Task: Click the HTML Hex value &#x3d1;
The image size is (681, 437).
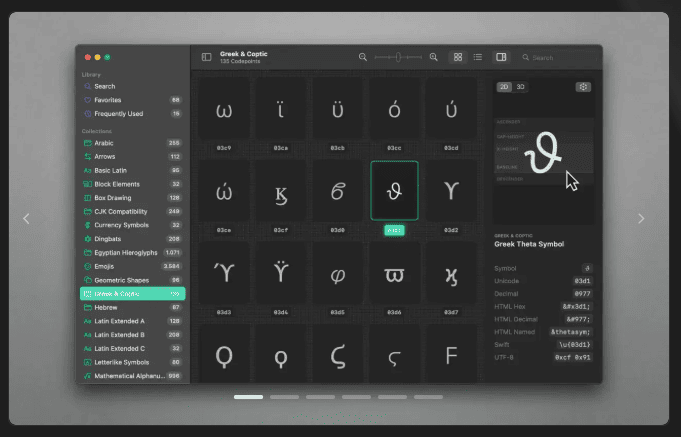Action: coord(576,306)
